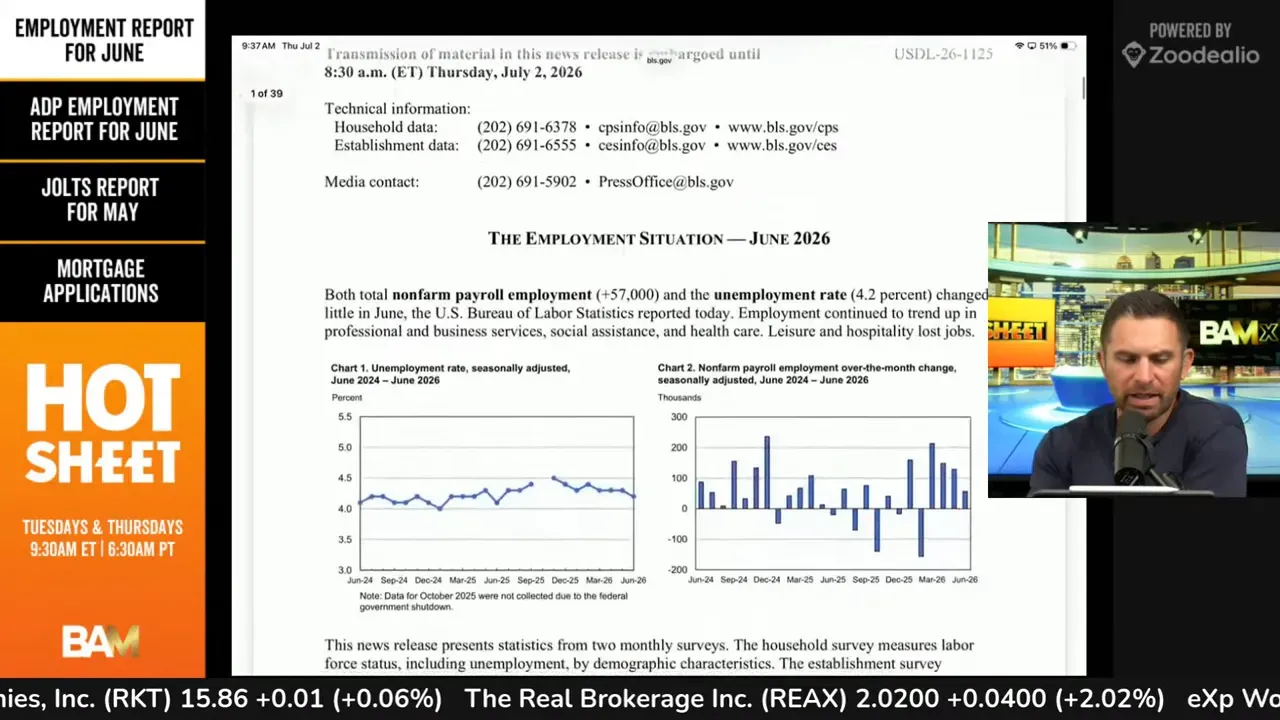This screenshot has height=720, width=1280.
Task: Click the BAM logo in sidebar
Action: pyautogui.click(x=101, y=641)
